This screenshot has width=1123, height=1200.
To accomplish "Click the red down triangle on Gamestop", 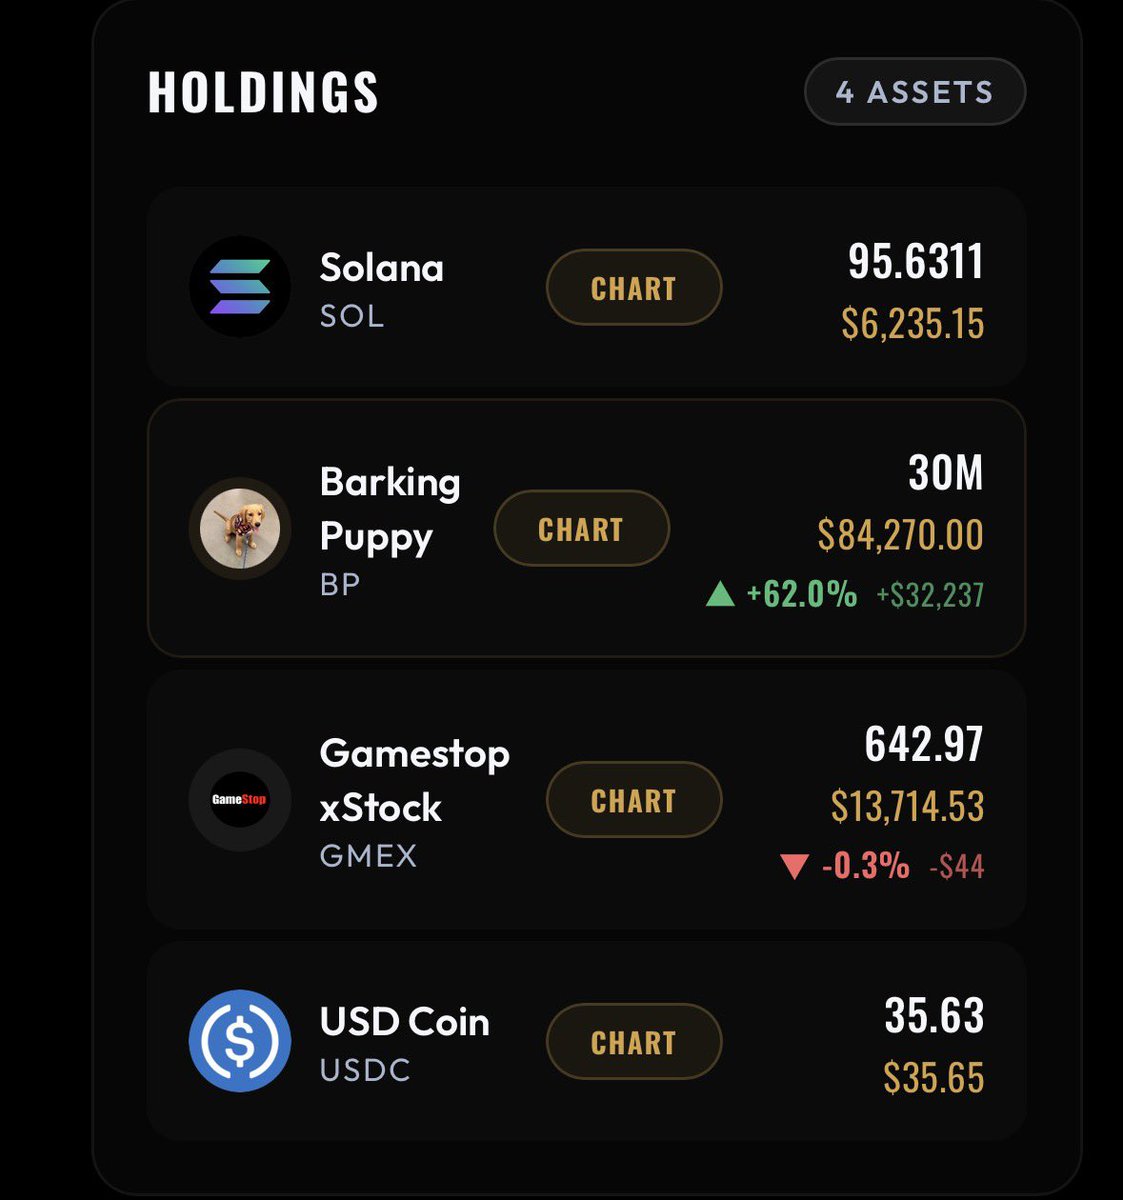I will [x=794, y=866].
